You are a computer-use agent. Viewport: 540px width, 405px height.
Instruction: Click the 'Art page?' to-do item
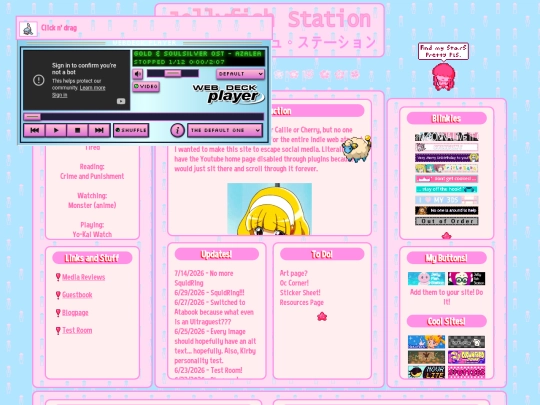click(293, 273)
